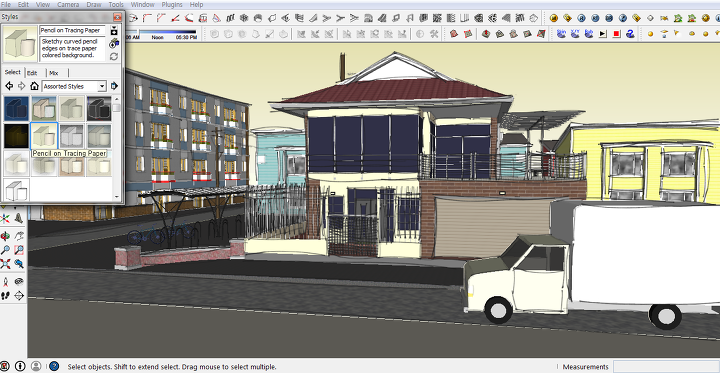Select the Walk footprints tool
The width and height of the screenshot is (720, 373).
(6, 296)
